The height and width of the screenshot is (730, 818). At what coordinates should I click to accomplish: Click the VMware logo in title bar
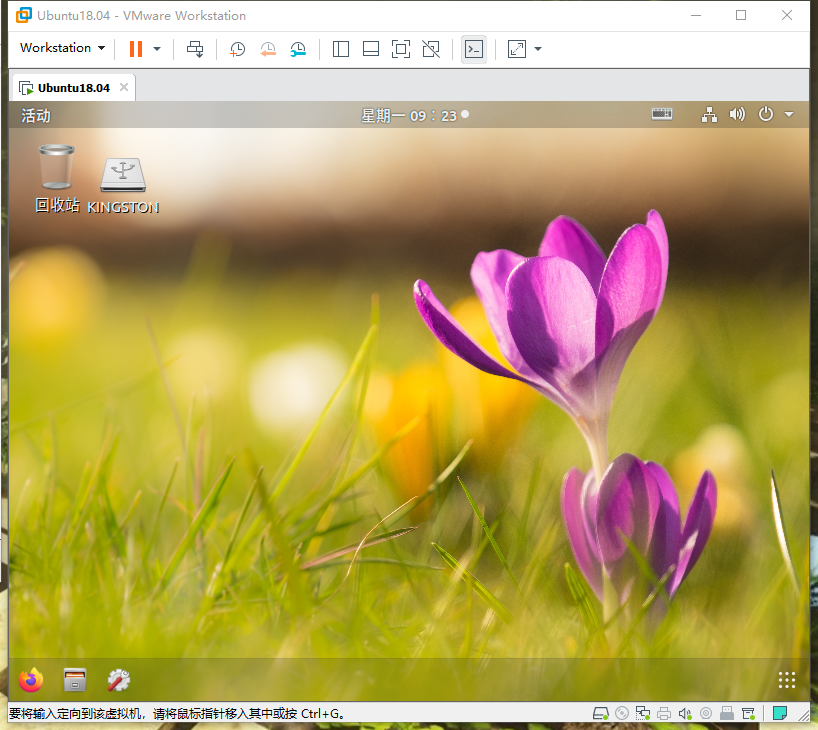pyautogui.click(x=23, y=15)
